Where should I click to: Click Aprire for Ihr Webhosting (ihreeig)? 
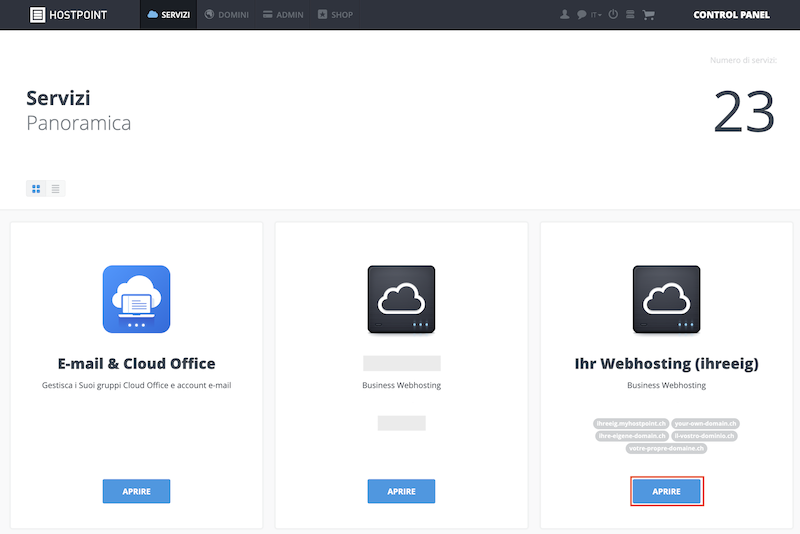pos(666,491)
